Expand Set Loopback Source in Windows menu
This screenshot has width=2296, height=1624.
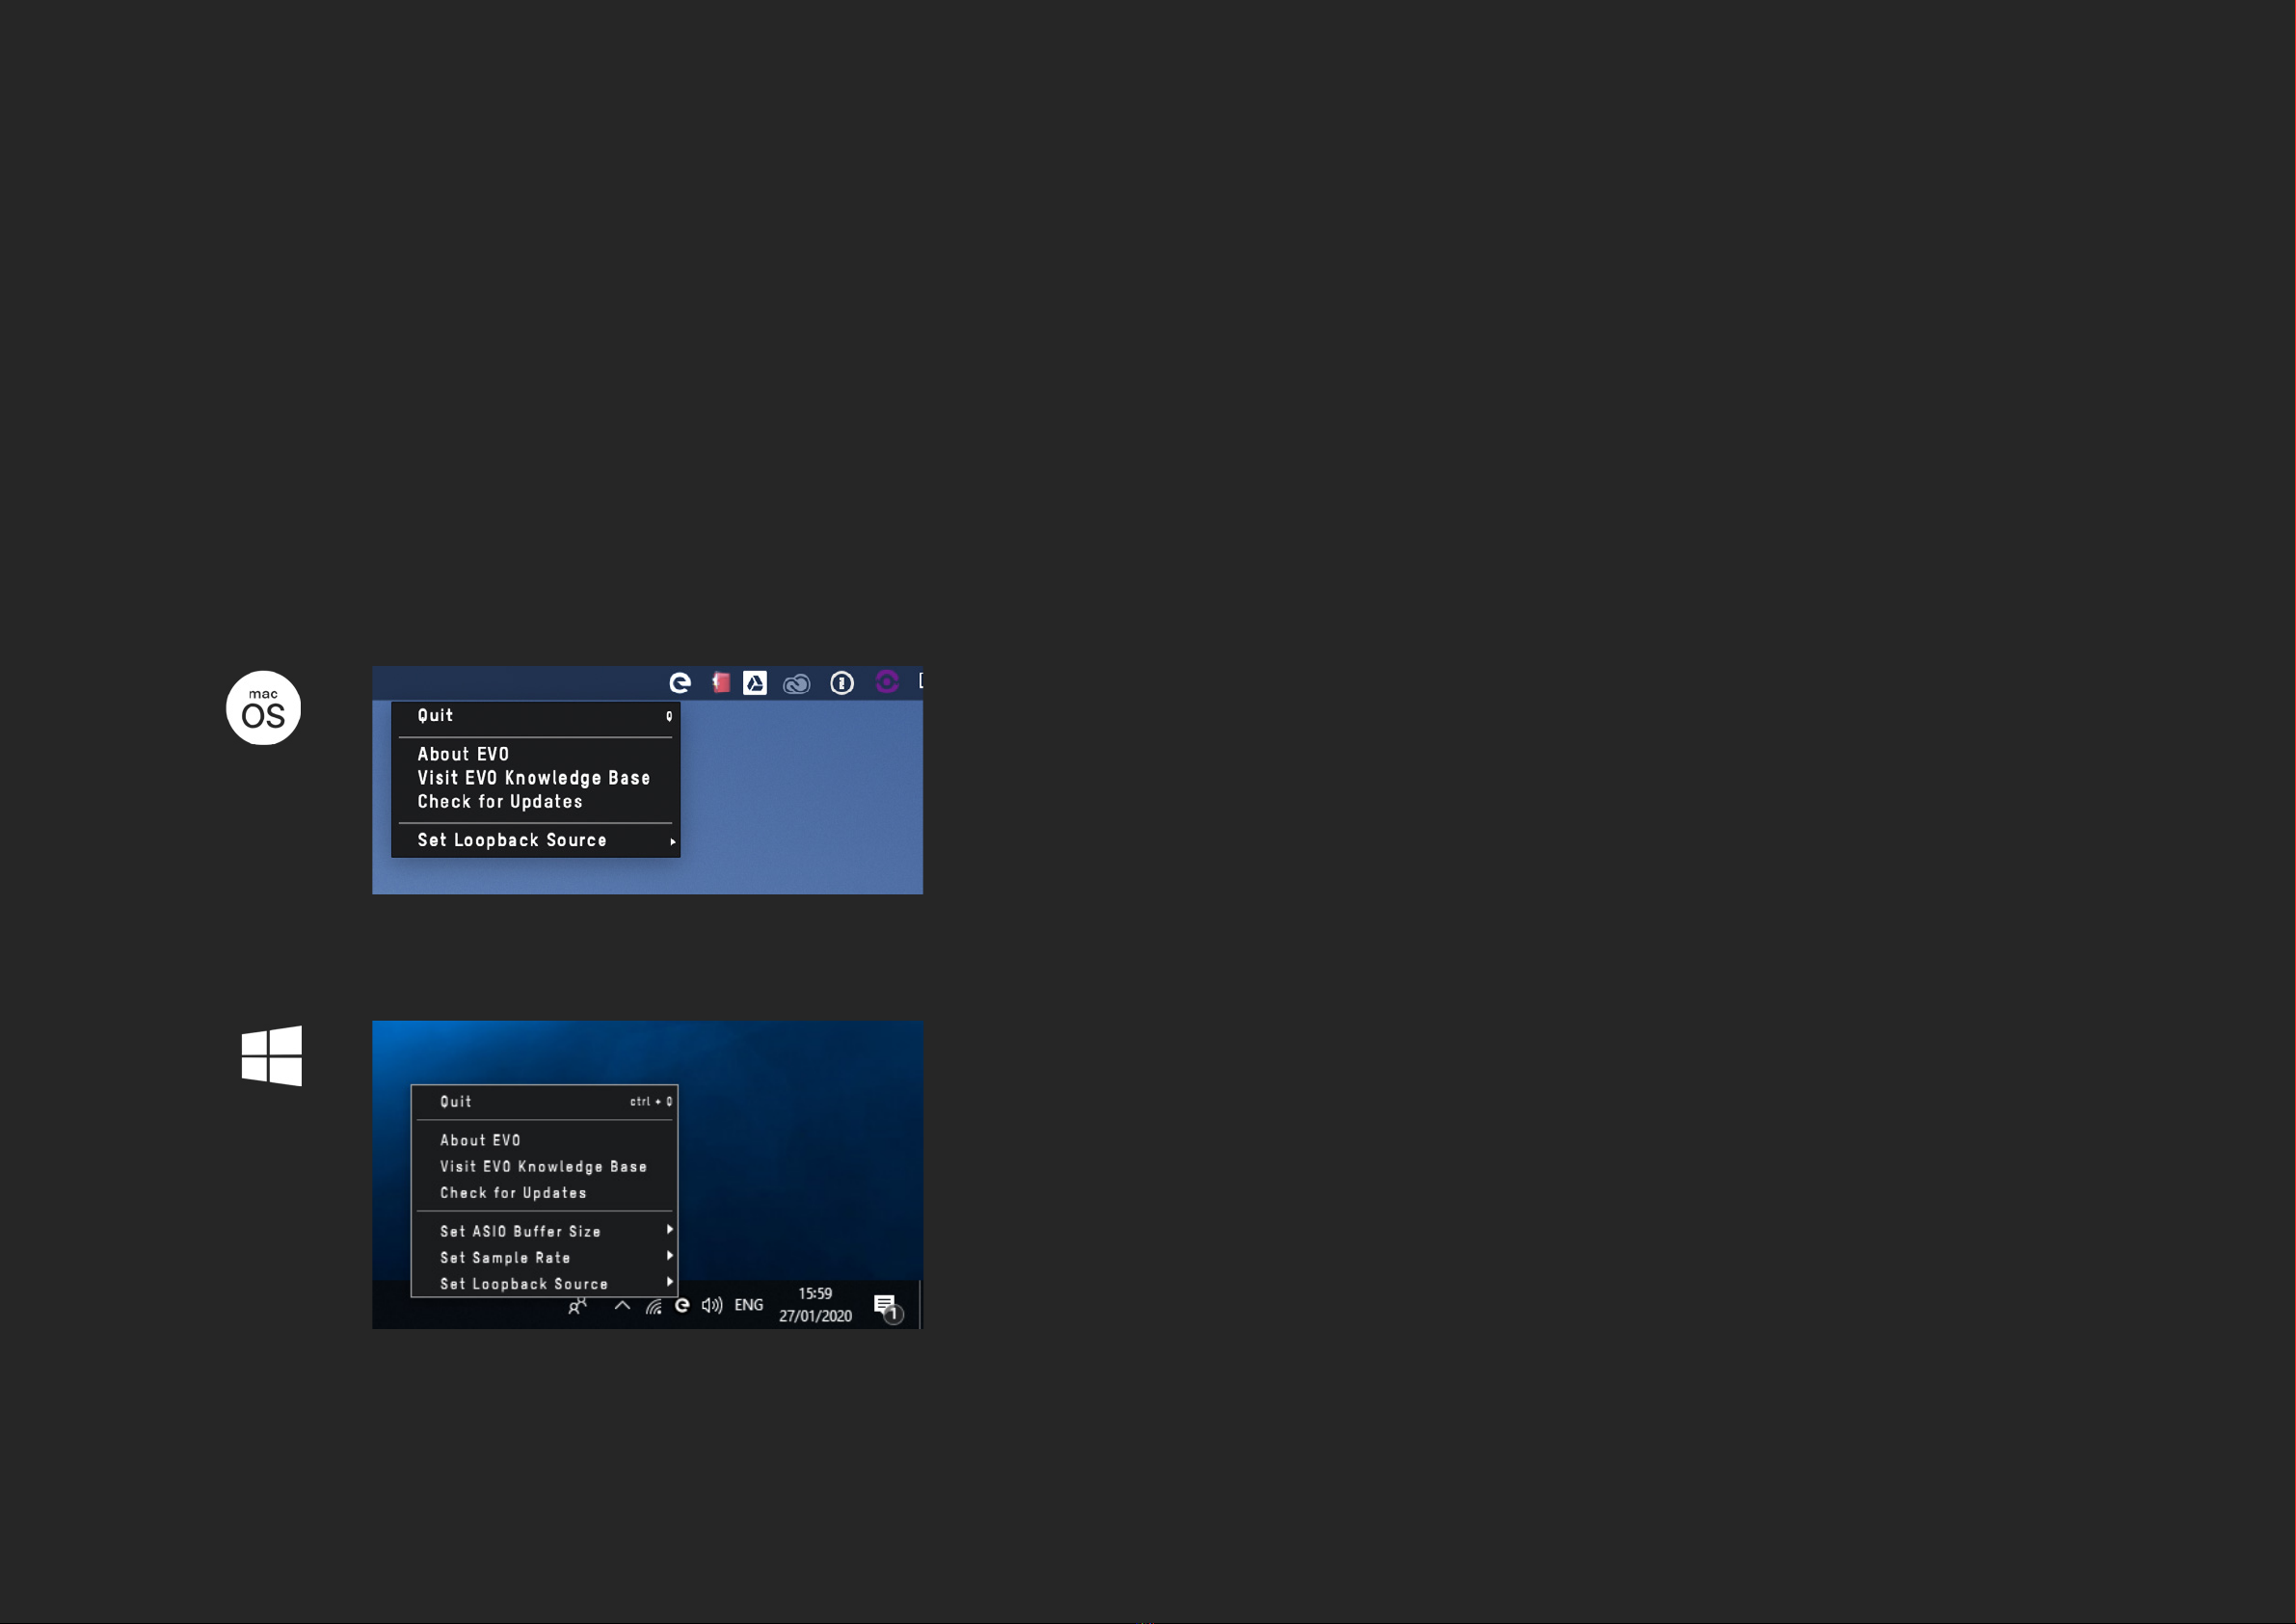pyautogui.click(x=545, y=1284)
